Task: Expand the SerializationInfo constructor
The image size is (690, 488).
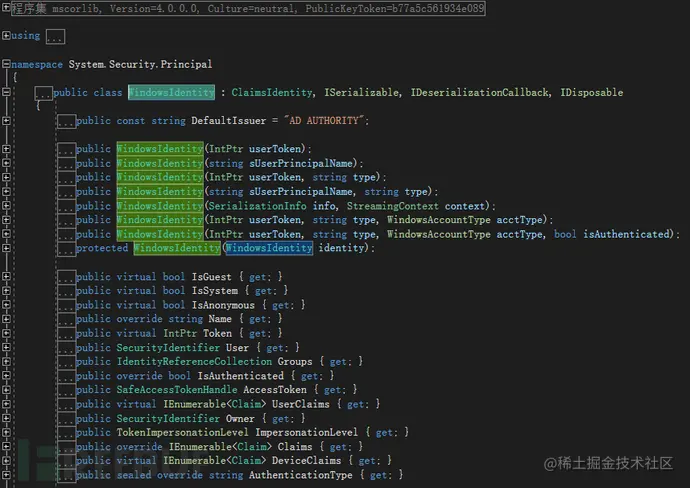Action: click(x=6, y=205)
